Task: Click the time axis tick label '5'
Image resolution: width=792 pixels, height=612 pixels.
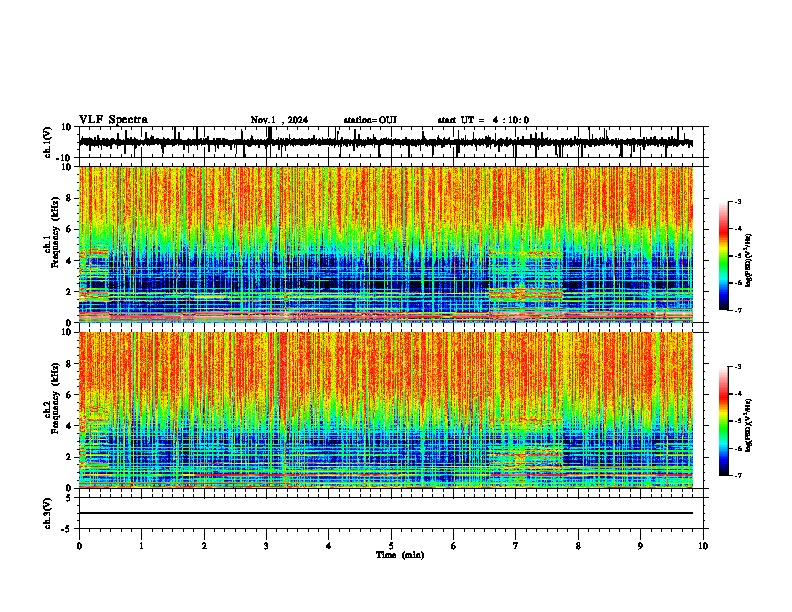Action: [391, 546]
